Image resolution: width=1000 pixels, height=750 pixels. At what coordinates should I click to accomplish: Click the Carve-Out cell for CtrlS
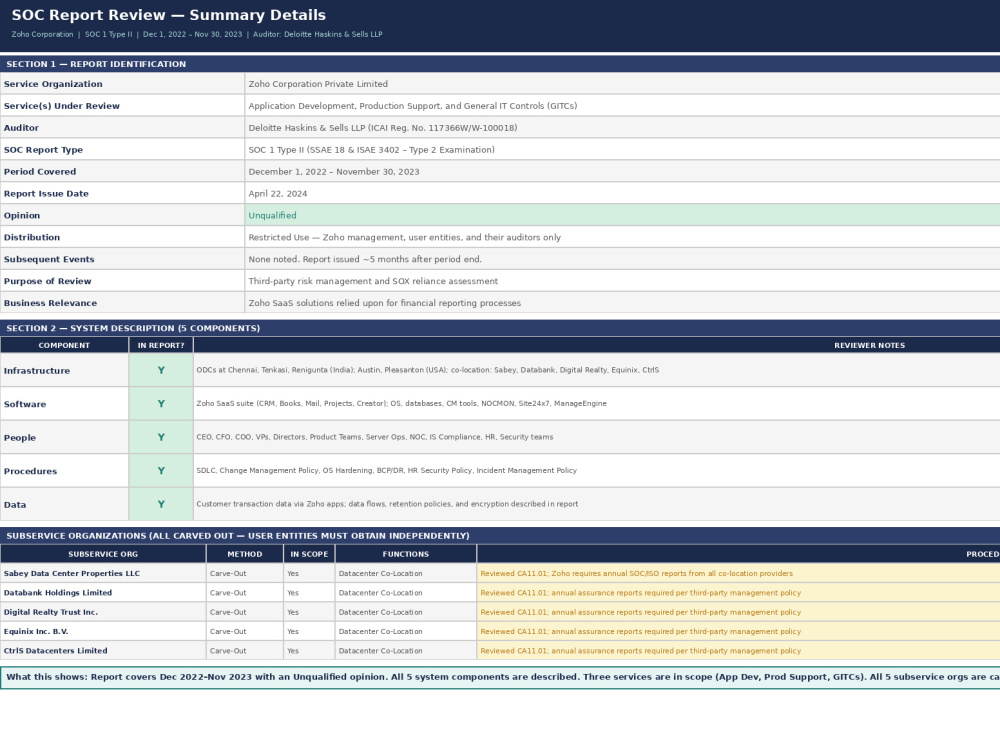coord(245,651)
